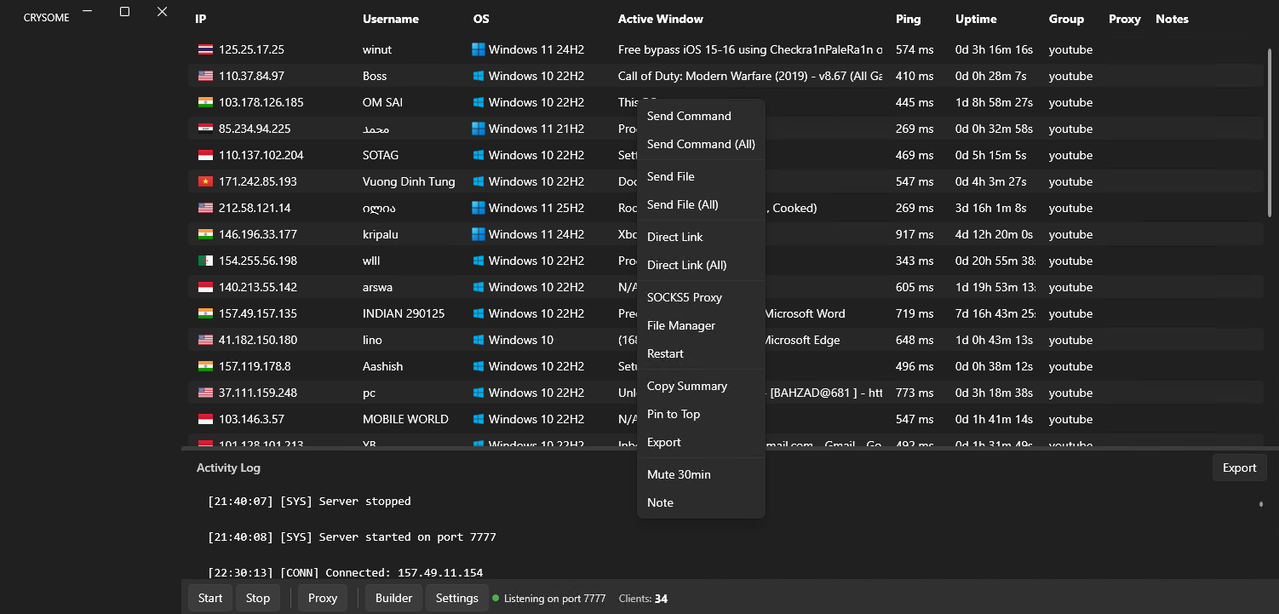Click the Activity Log Export button
1279x614 pixels.
click(1239, 468)
